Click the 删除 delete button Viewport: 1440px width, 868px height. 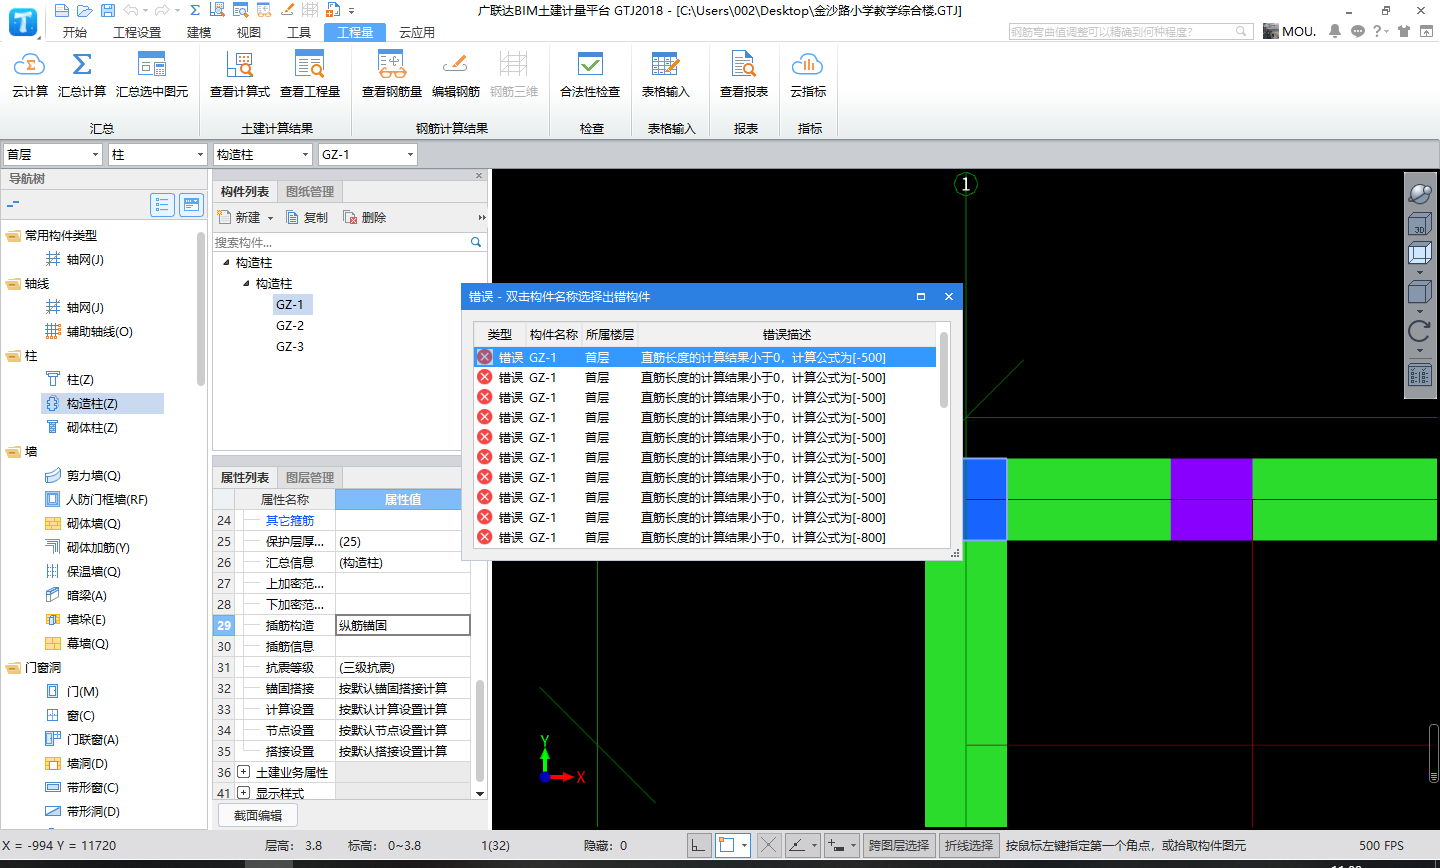[365, 217]
